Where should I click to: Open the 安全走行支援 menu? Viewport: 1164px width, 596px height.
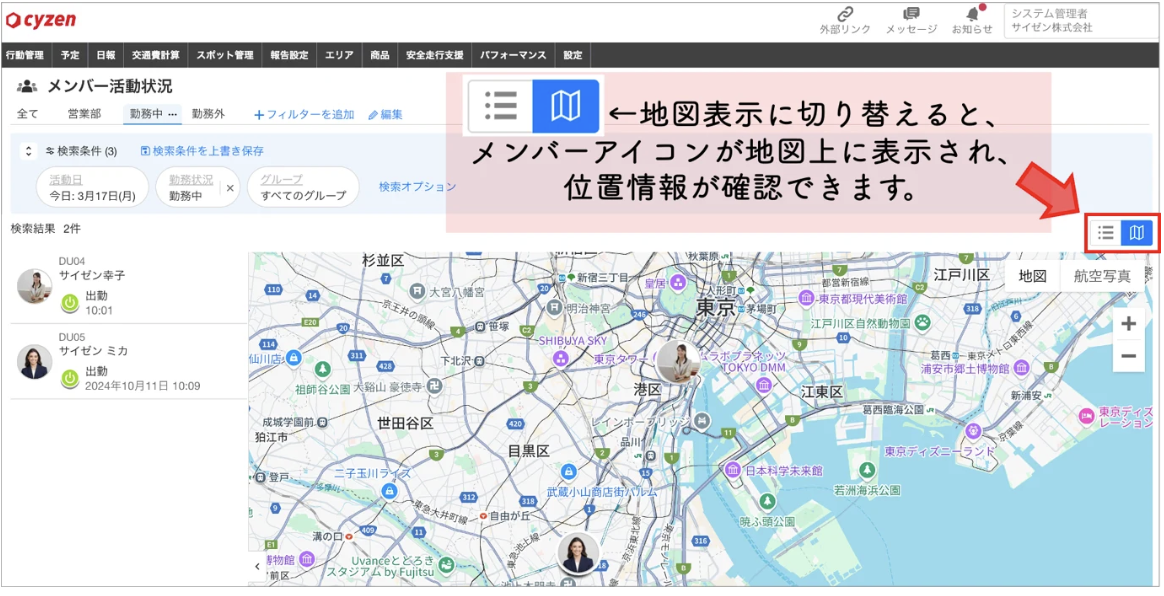(435, 55)
